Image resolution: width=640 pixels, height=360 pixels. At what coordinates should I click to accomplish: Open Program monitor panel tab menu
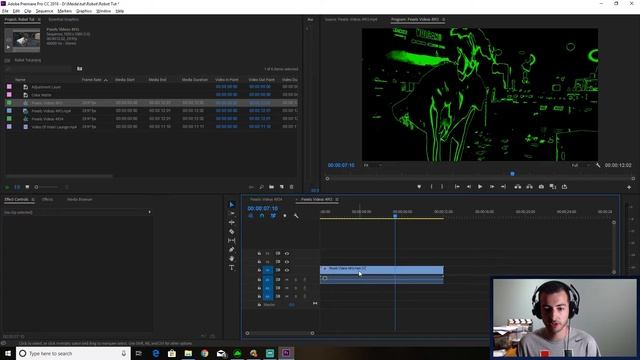tap(444, 20)
